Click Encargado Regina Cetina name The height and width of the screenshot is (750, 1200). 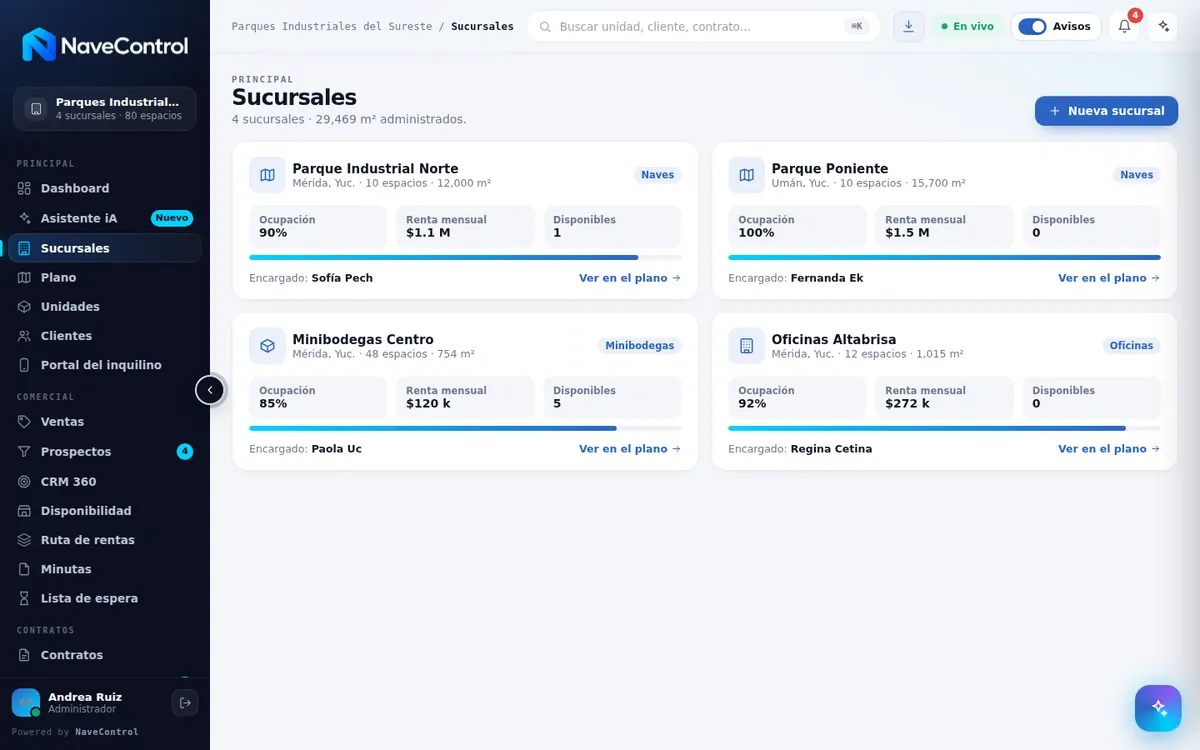click(x=831, y=449)
